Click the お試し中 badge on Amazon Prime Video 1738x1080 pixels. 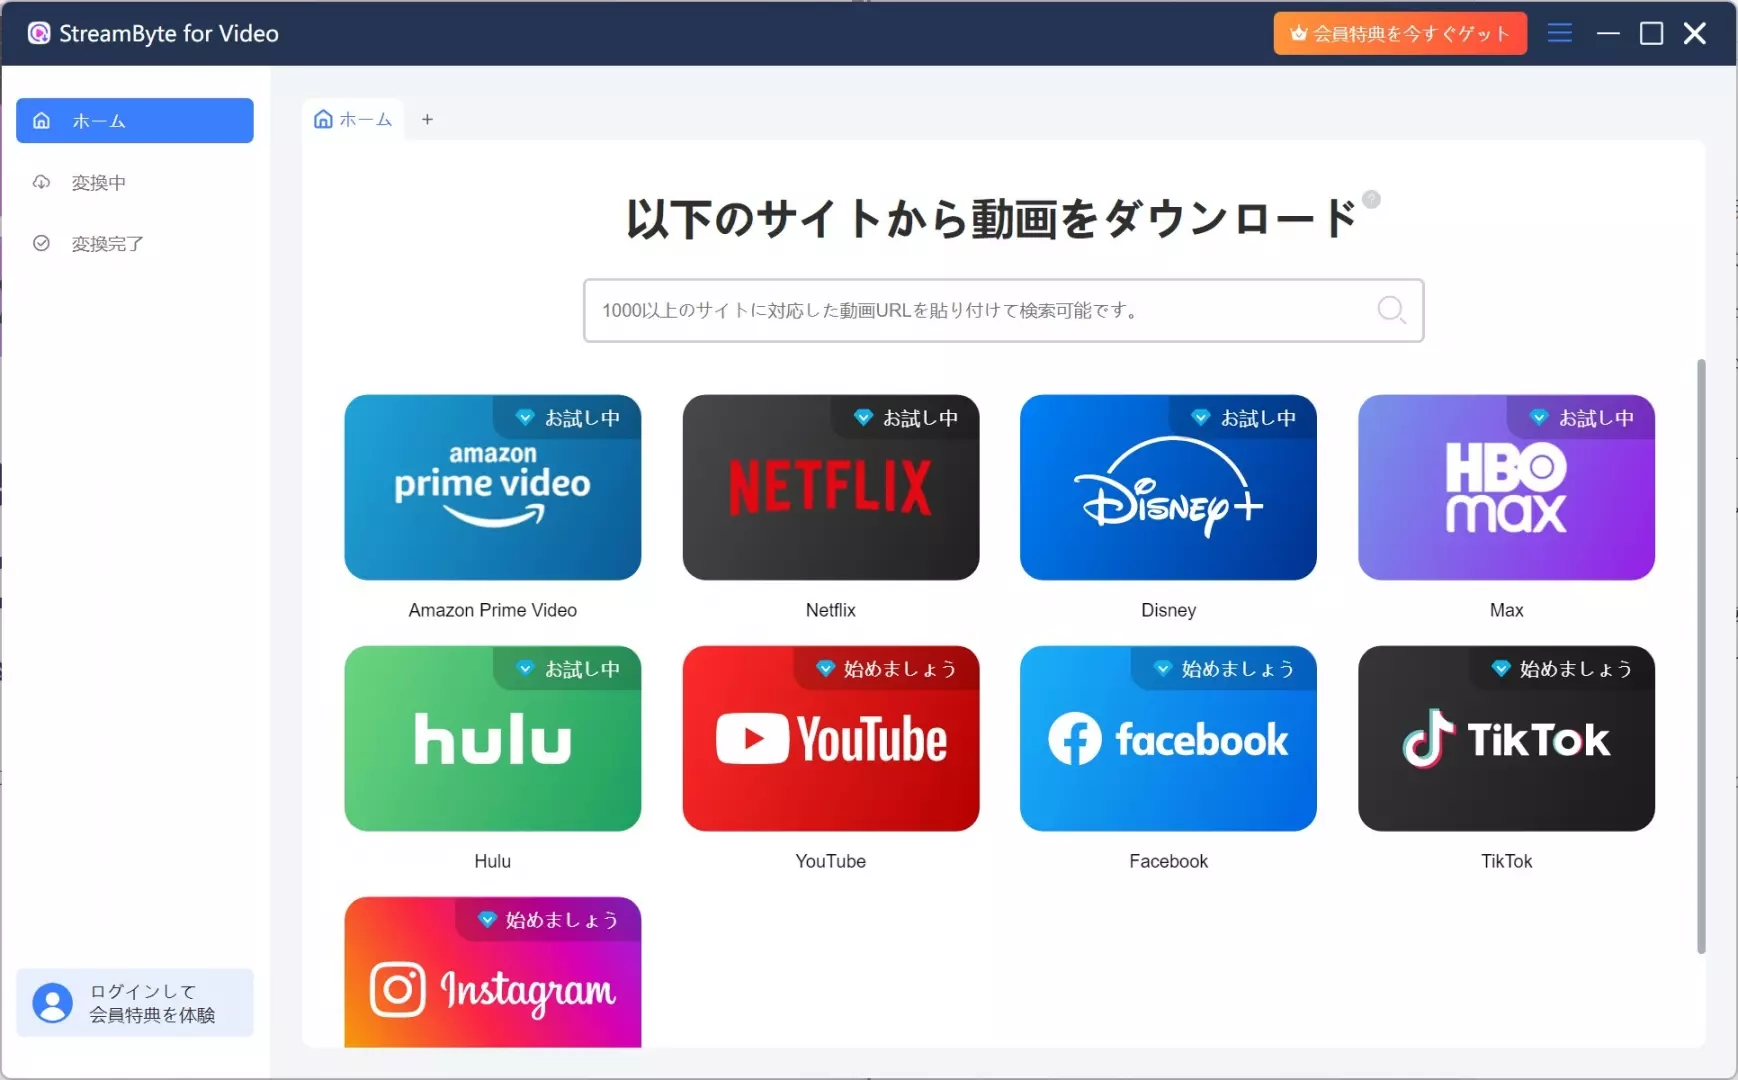(568, 417)
